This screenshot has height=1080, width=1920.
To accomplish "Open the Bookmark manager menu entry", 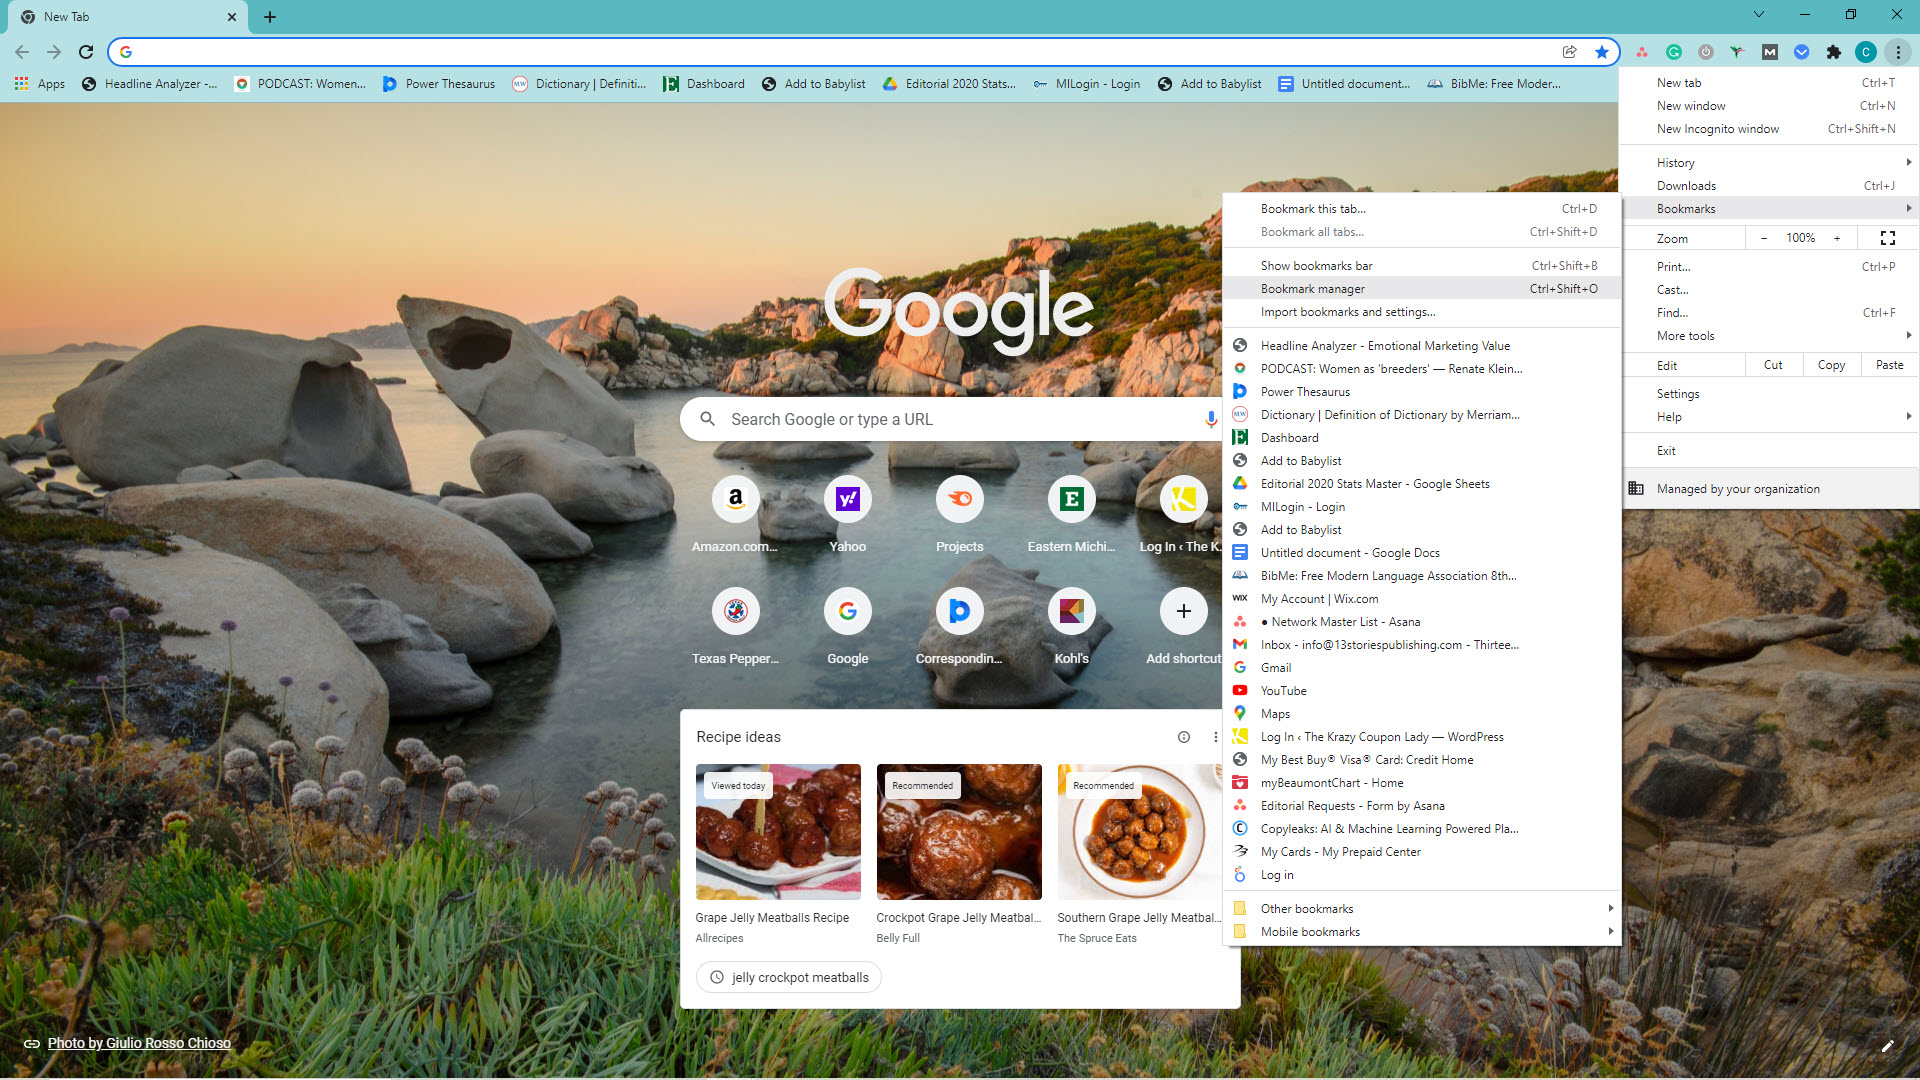I will tap(1312, 287).
